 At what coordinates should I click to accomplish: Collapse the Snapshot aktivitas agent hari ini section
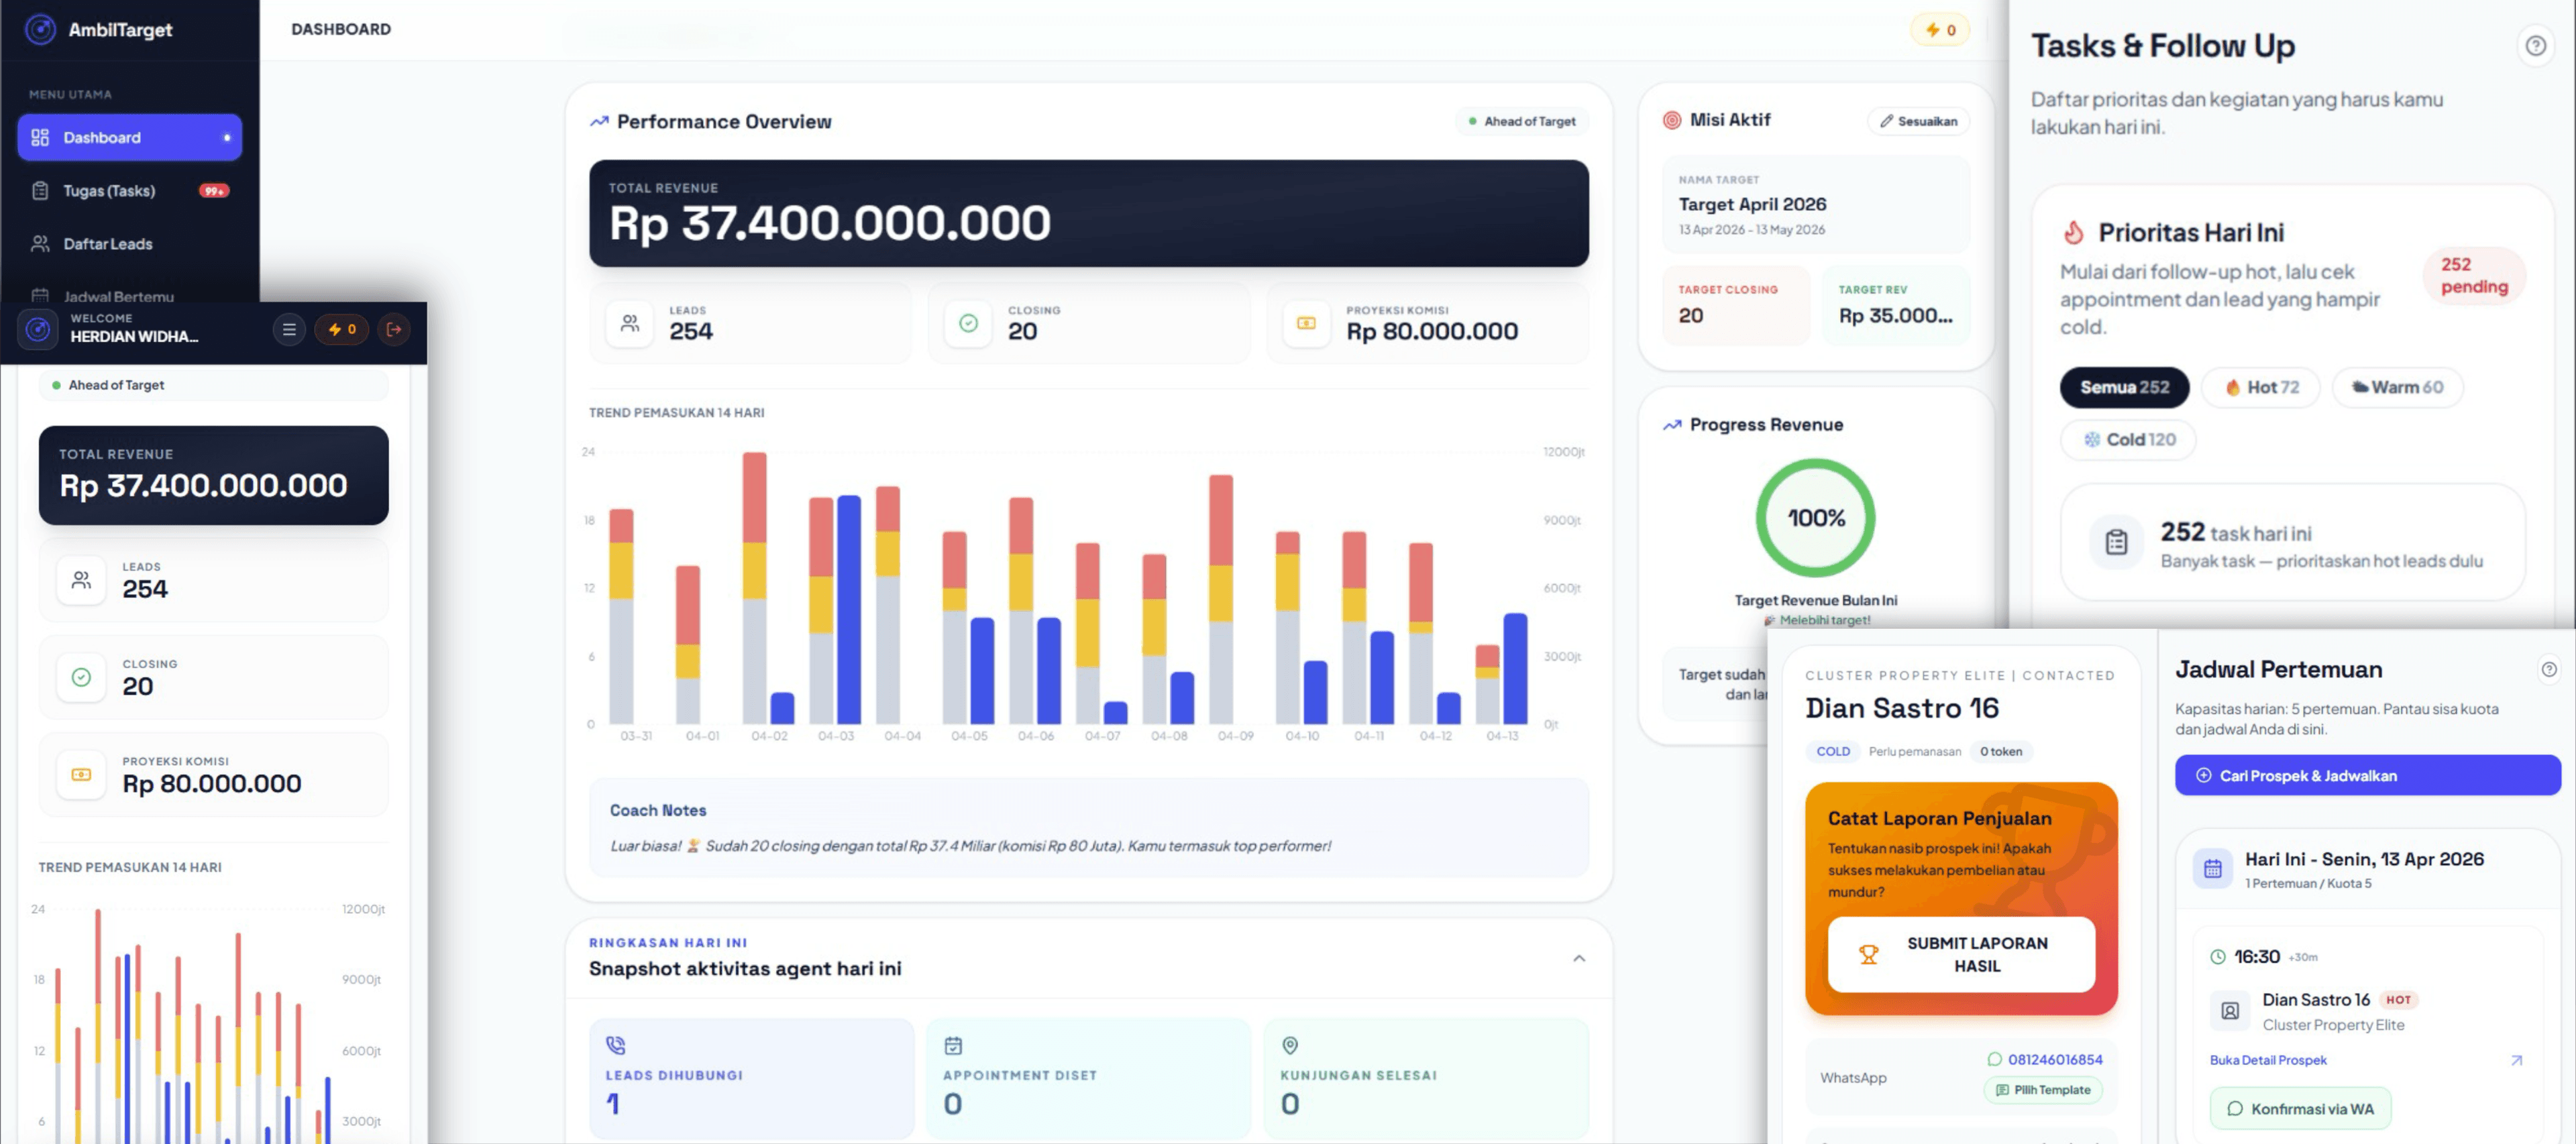click(1579, 958)
